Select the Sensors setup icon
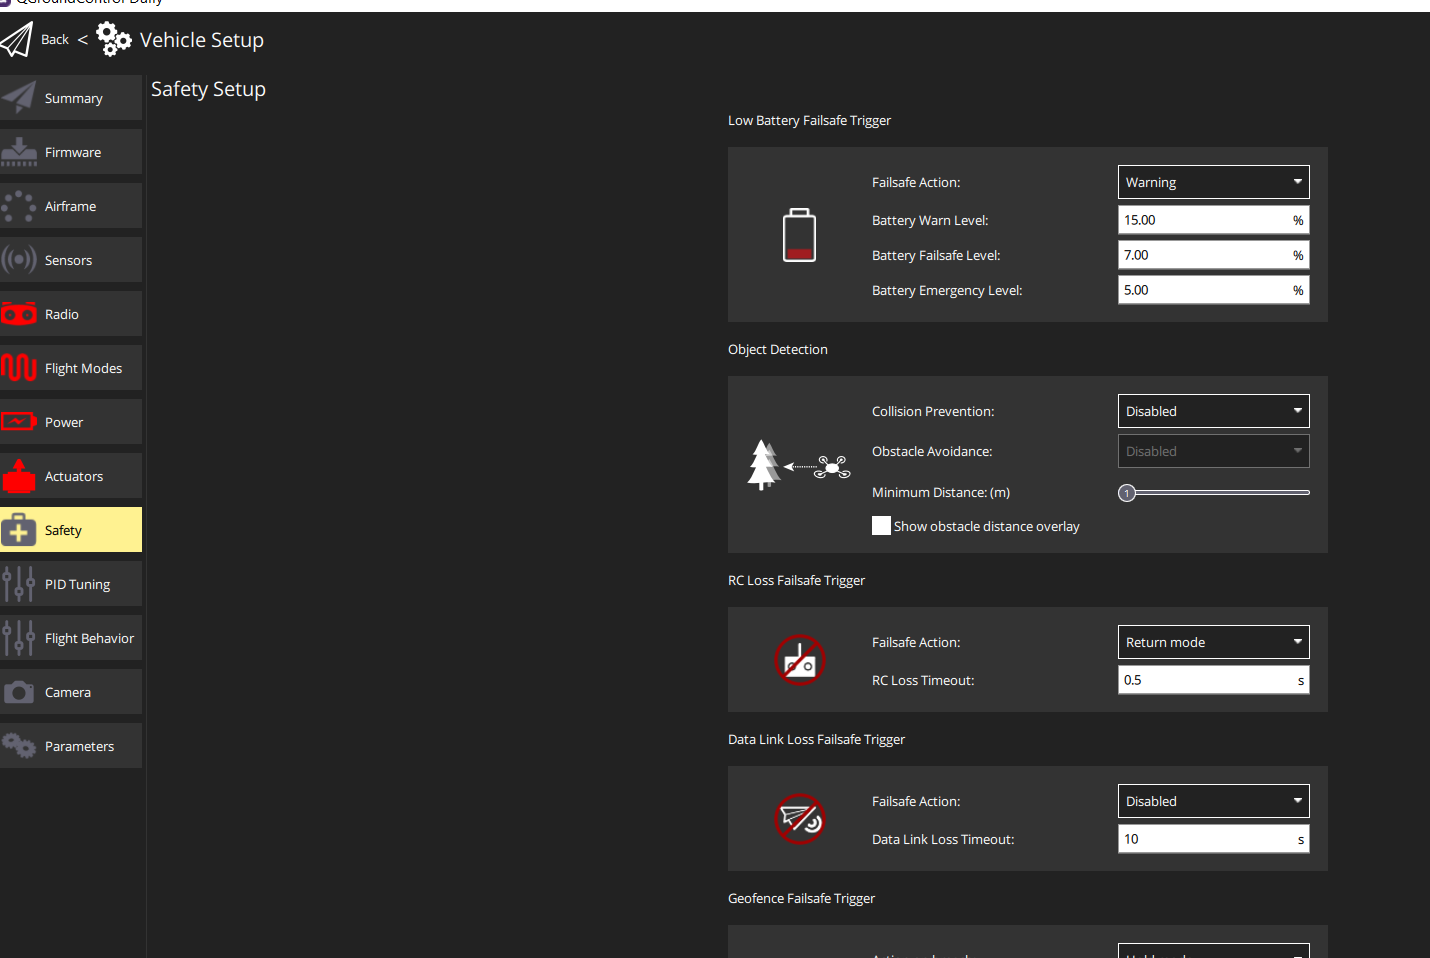 (x=19, y=259)
